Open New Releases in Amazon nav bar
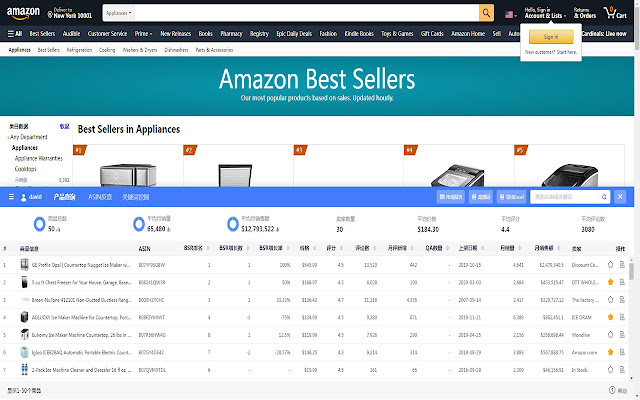This screenshot has height=400, width=640. click(176, 34)
